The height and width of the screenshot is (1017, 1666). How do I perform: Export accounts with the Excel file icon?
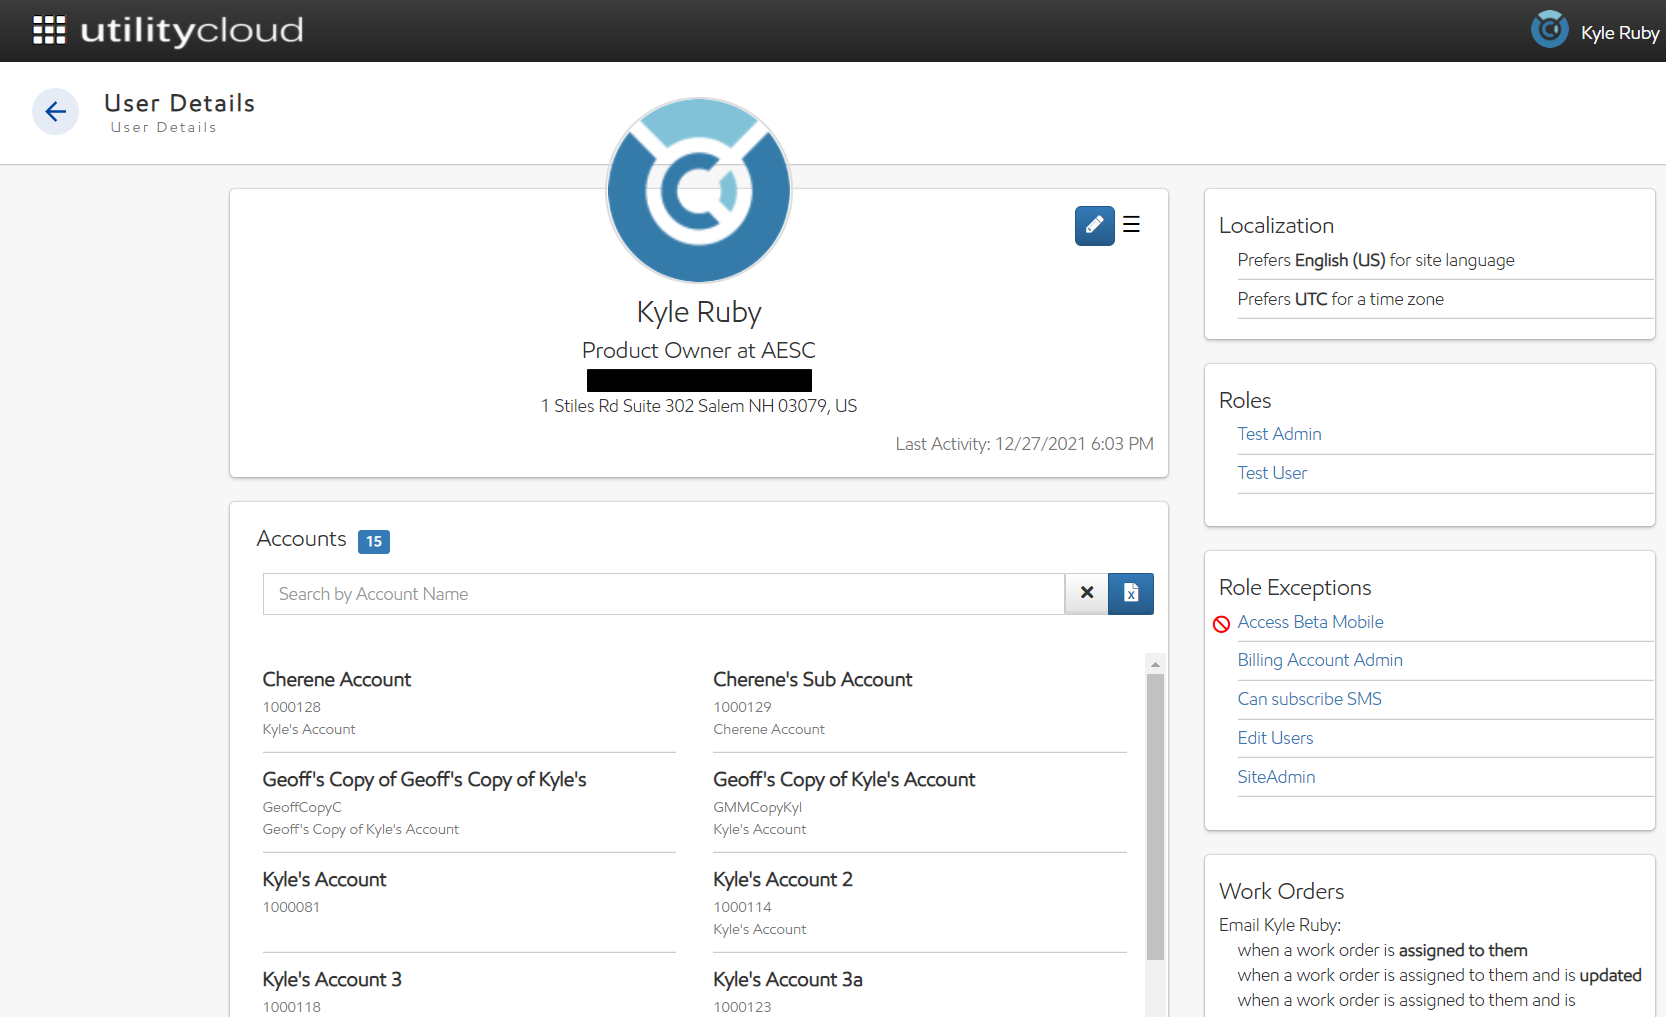click(x=1131, y=593)
